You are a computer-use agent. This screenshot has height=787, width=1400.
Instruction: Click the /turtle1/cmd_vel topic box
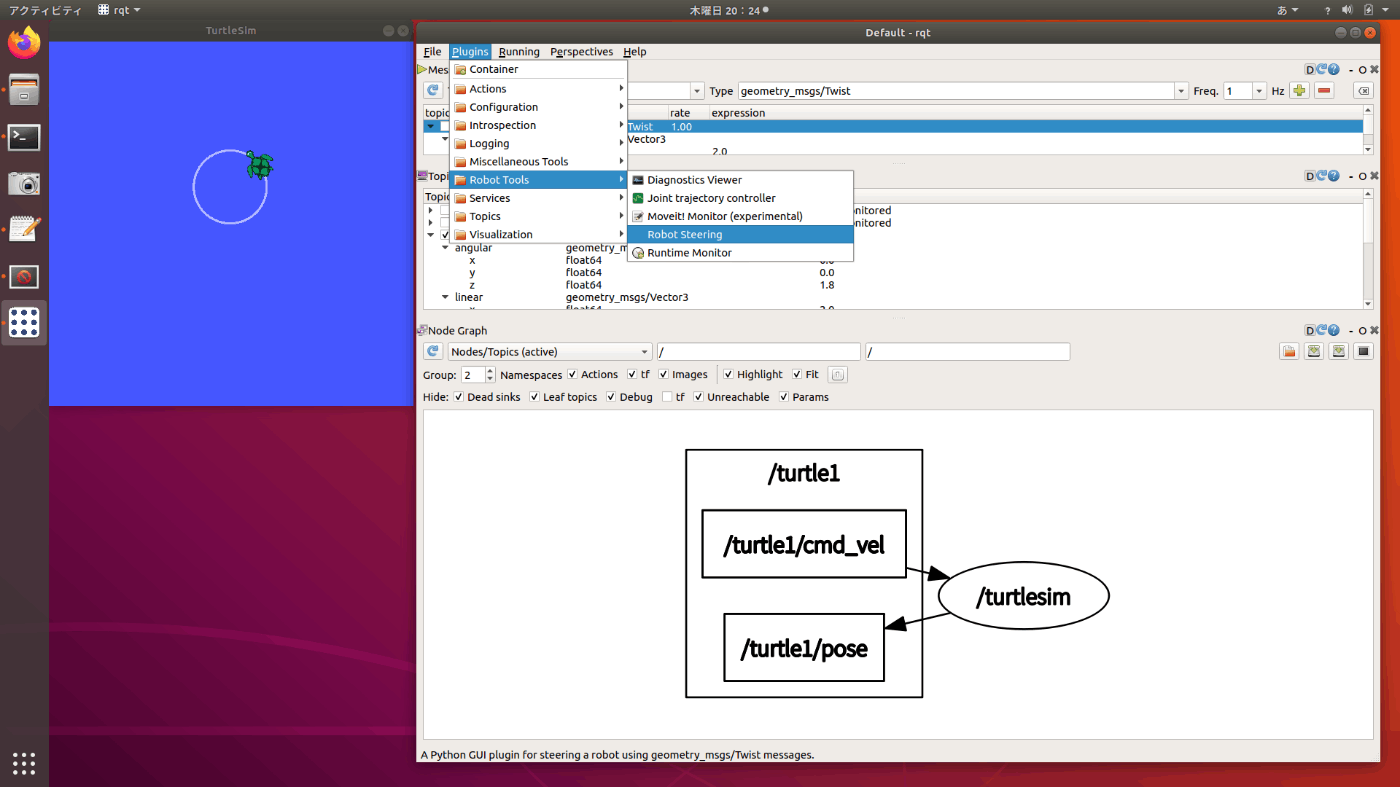click(804, 544)
